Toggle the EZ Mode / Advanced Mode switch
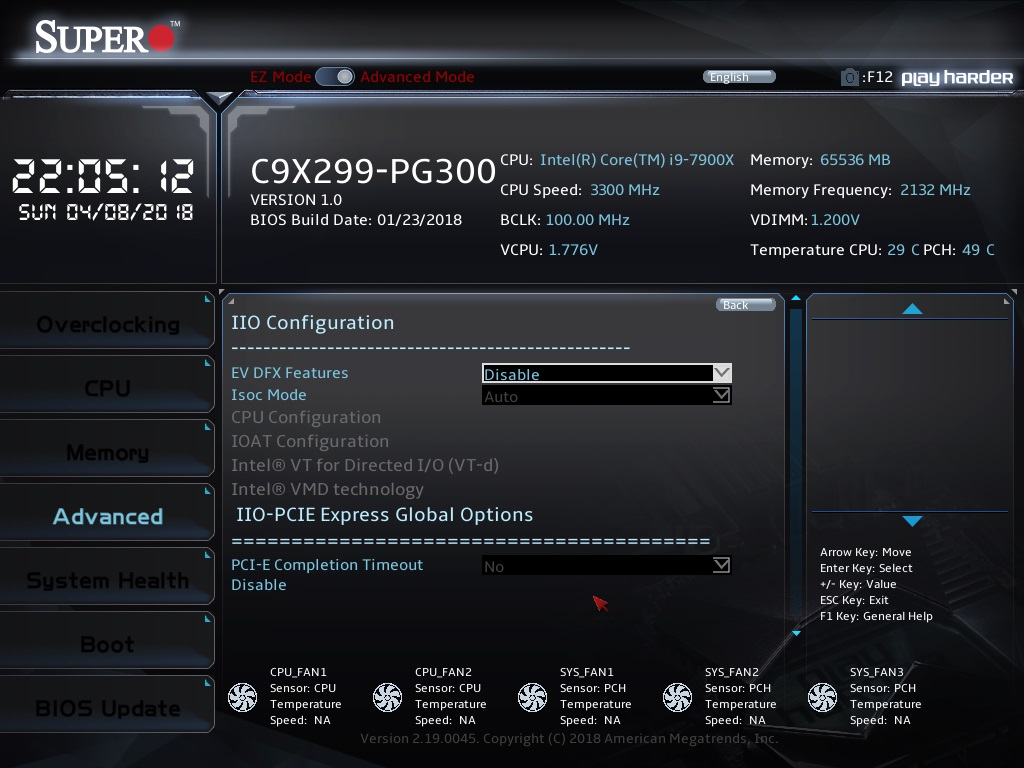Screen dimensions: 1024x768 [335, 77]
